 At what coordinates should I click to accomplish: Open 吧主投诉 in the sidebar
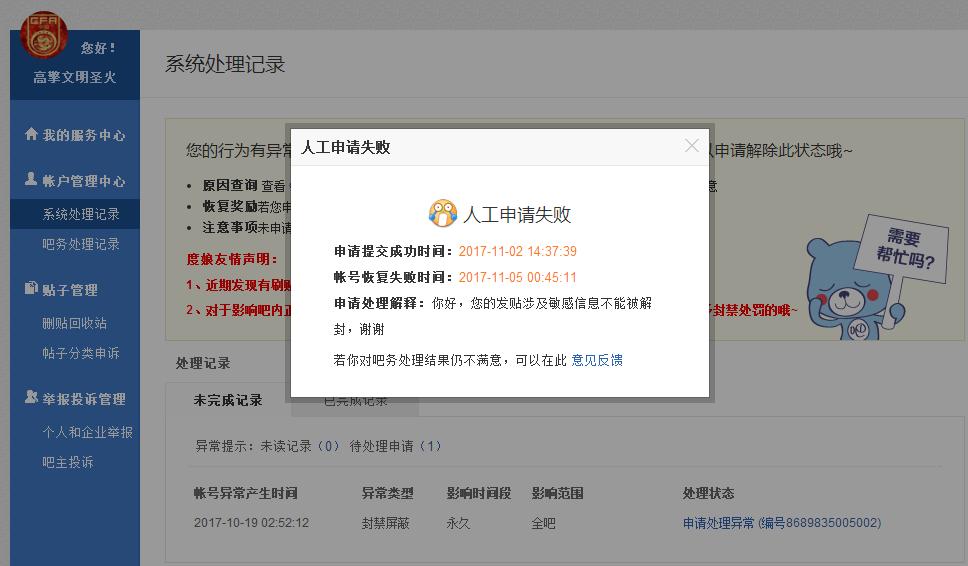(x=68, y=462)
